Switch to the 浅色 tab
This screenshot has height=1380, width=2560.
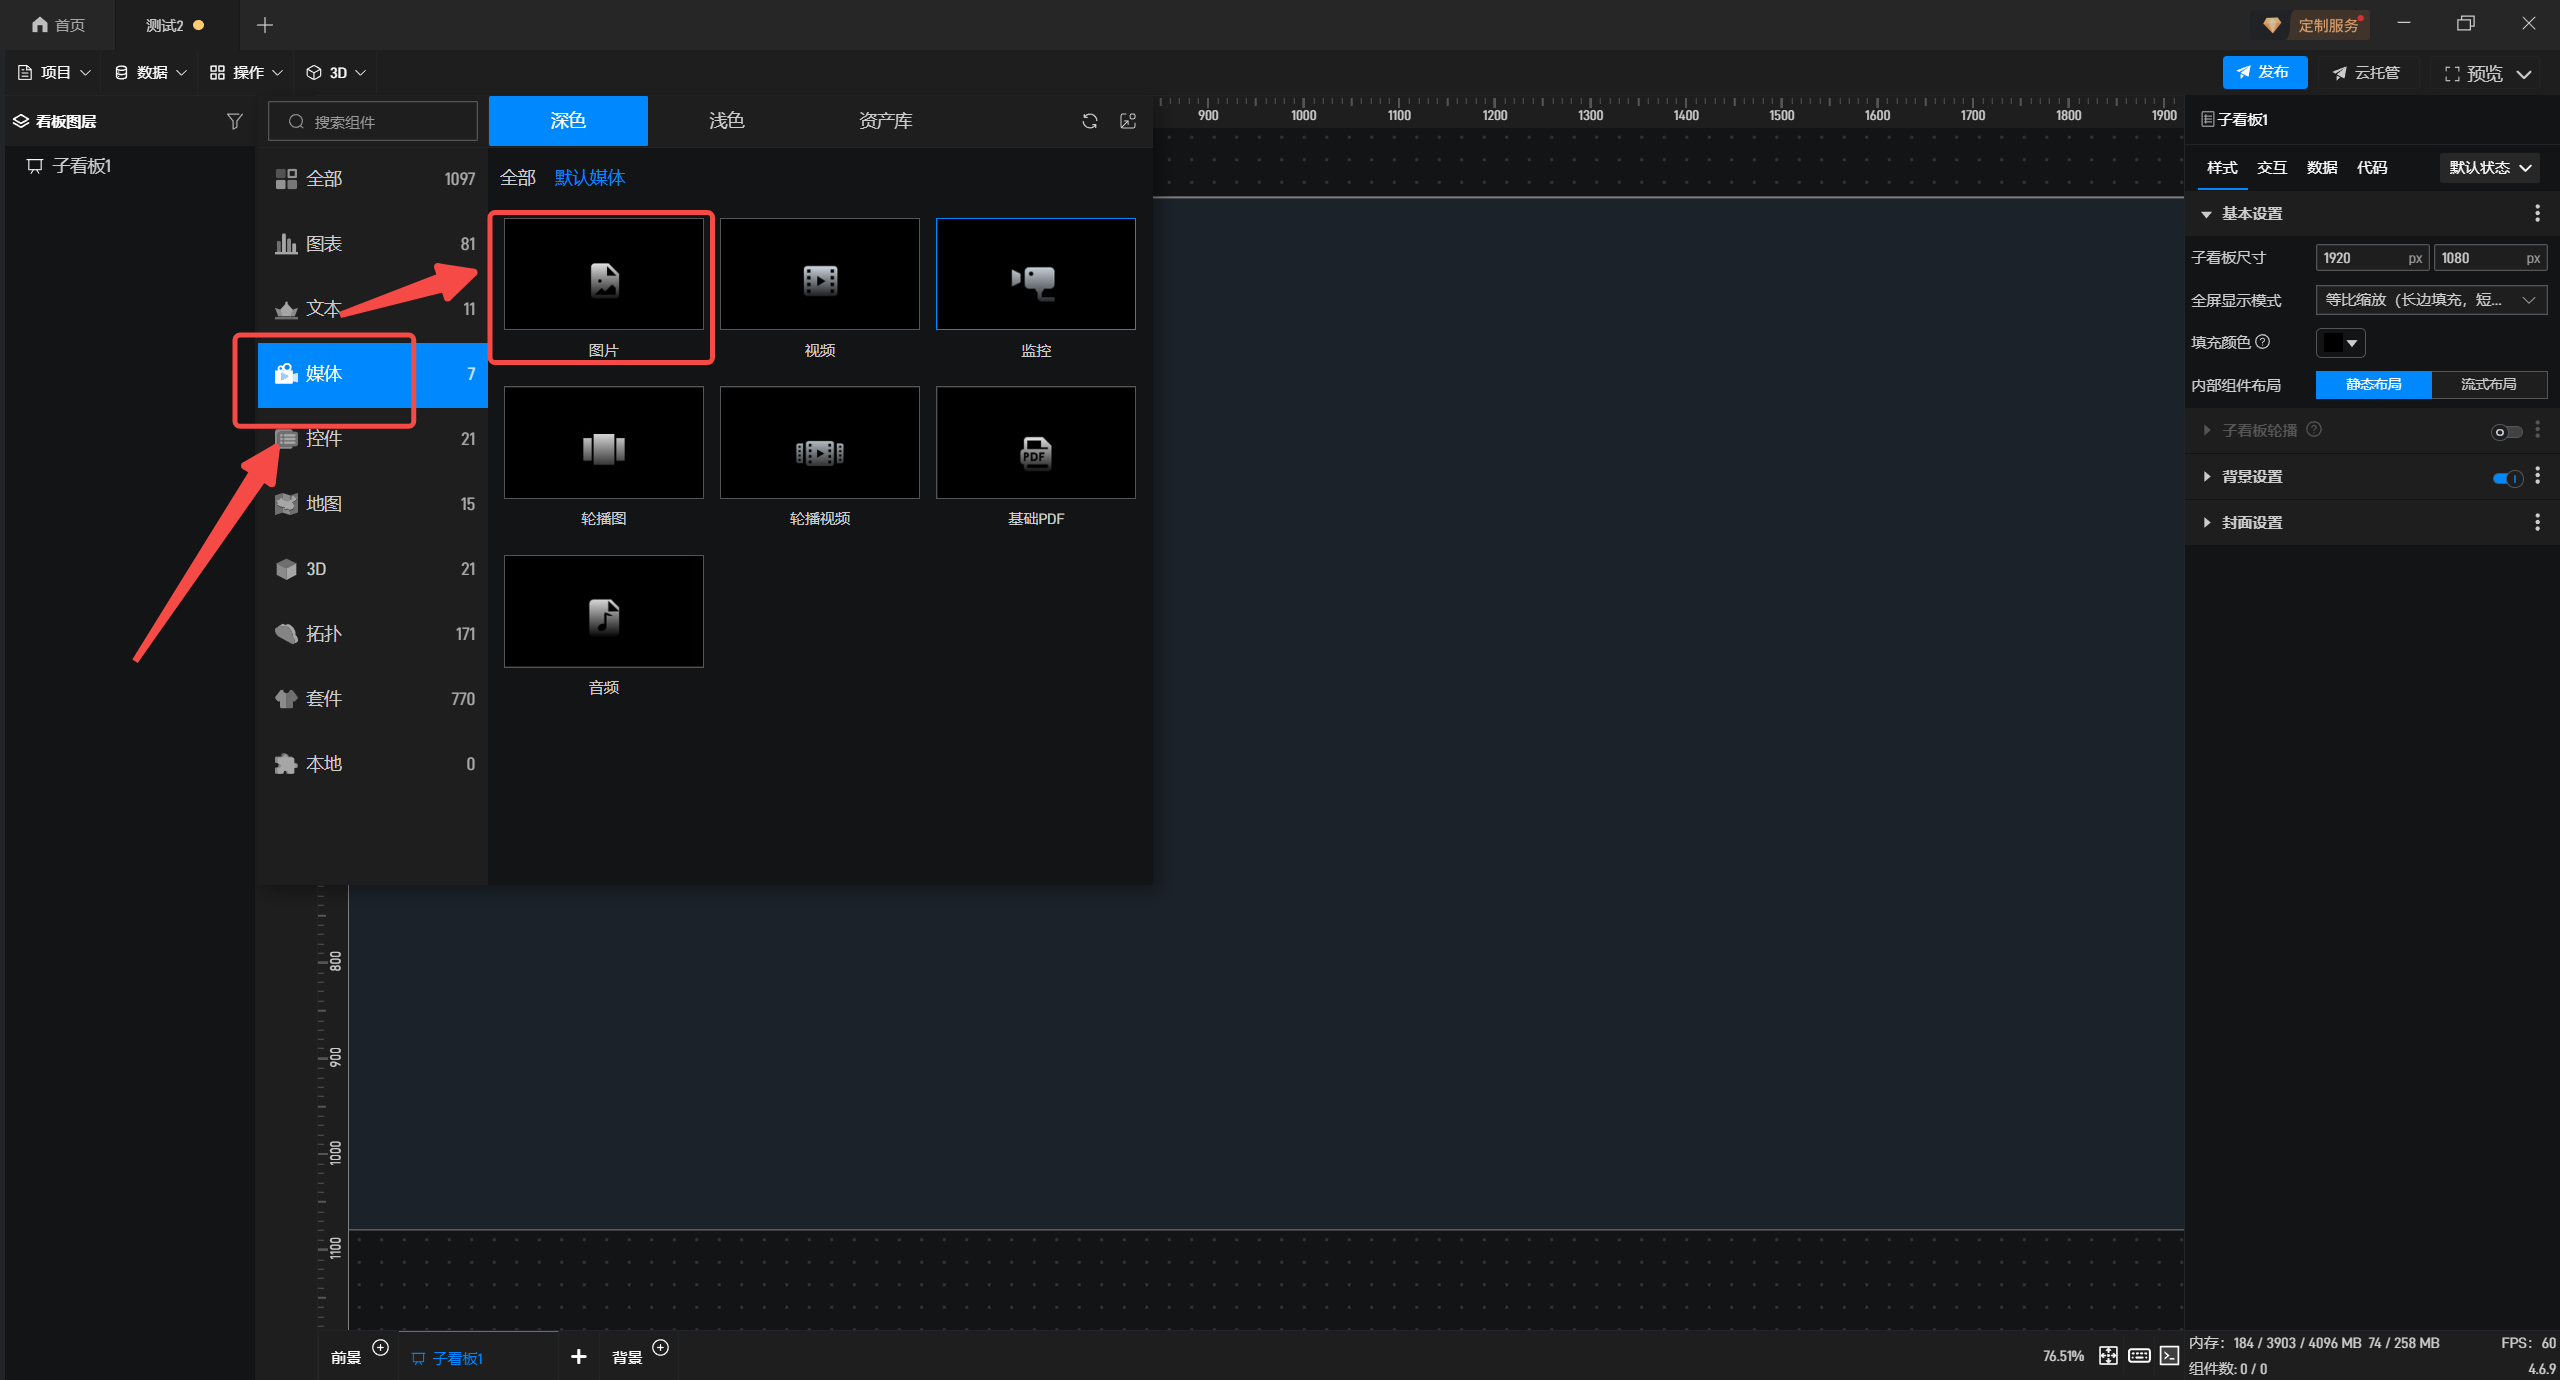point(726,121)
